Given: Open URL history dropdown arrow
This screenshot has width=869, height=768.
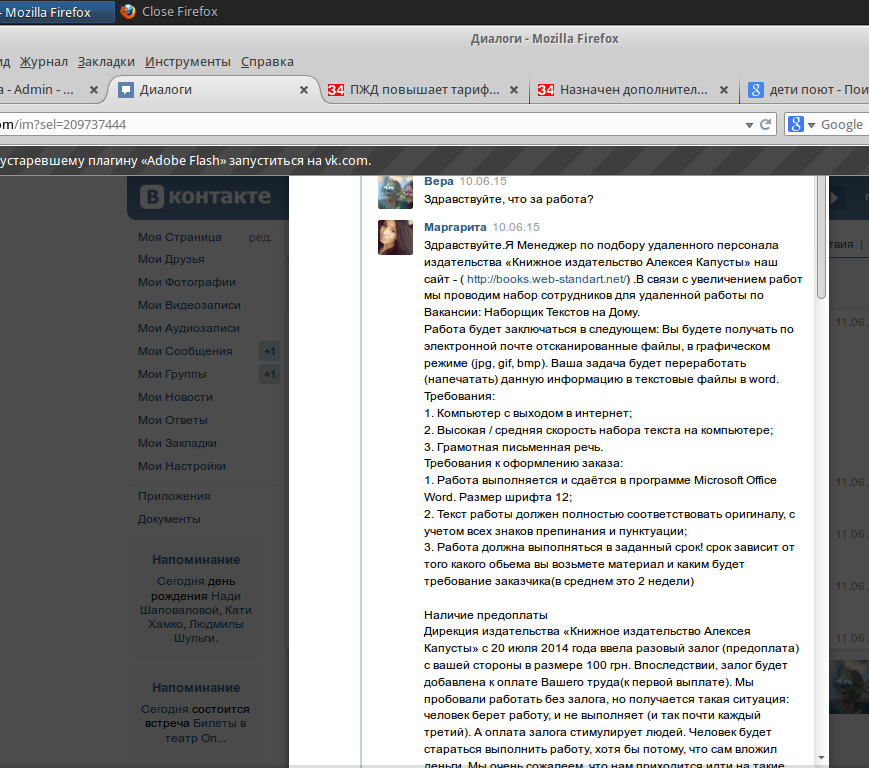Looking at the screenshot, I should [749, 125].
